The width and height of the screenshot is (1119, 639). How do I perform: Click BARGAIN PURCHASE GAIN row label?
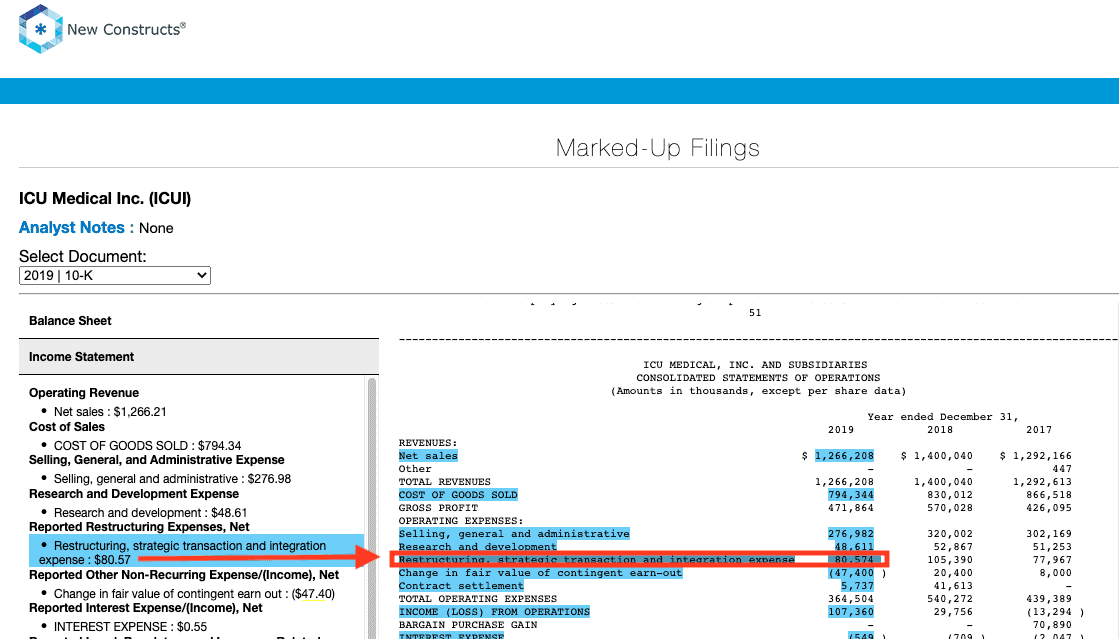pos(467,625)
